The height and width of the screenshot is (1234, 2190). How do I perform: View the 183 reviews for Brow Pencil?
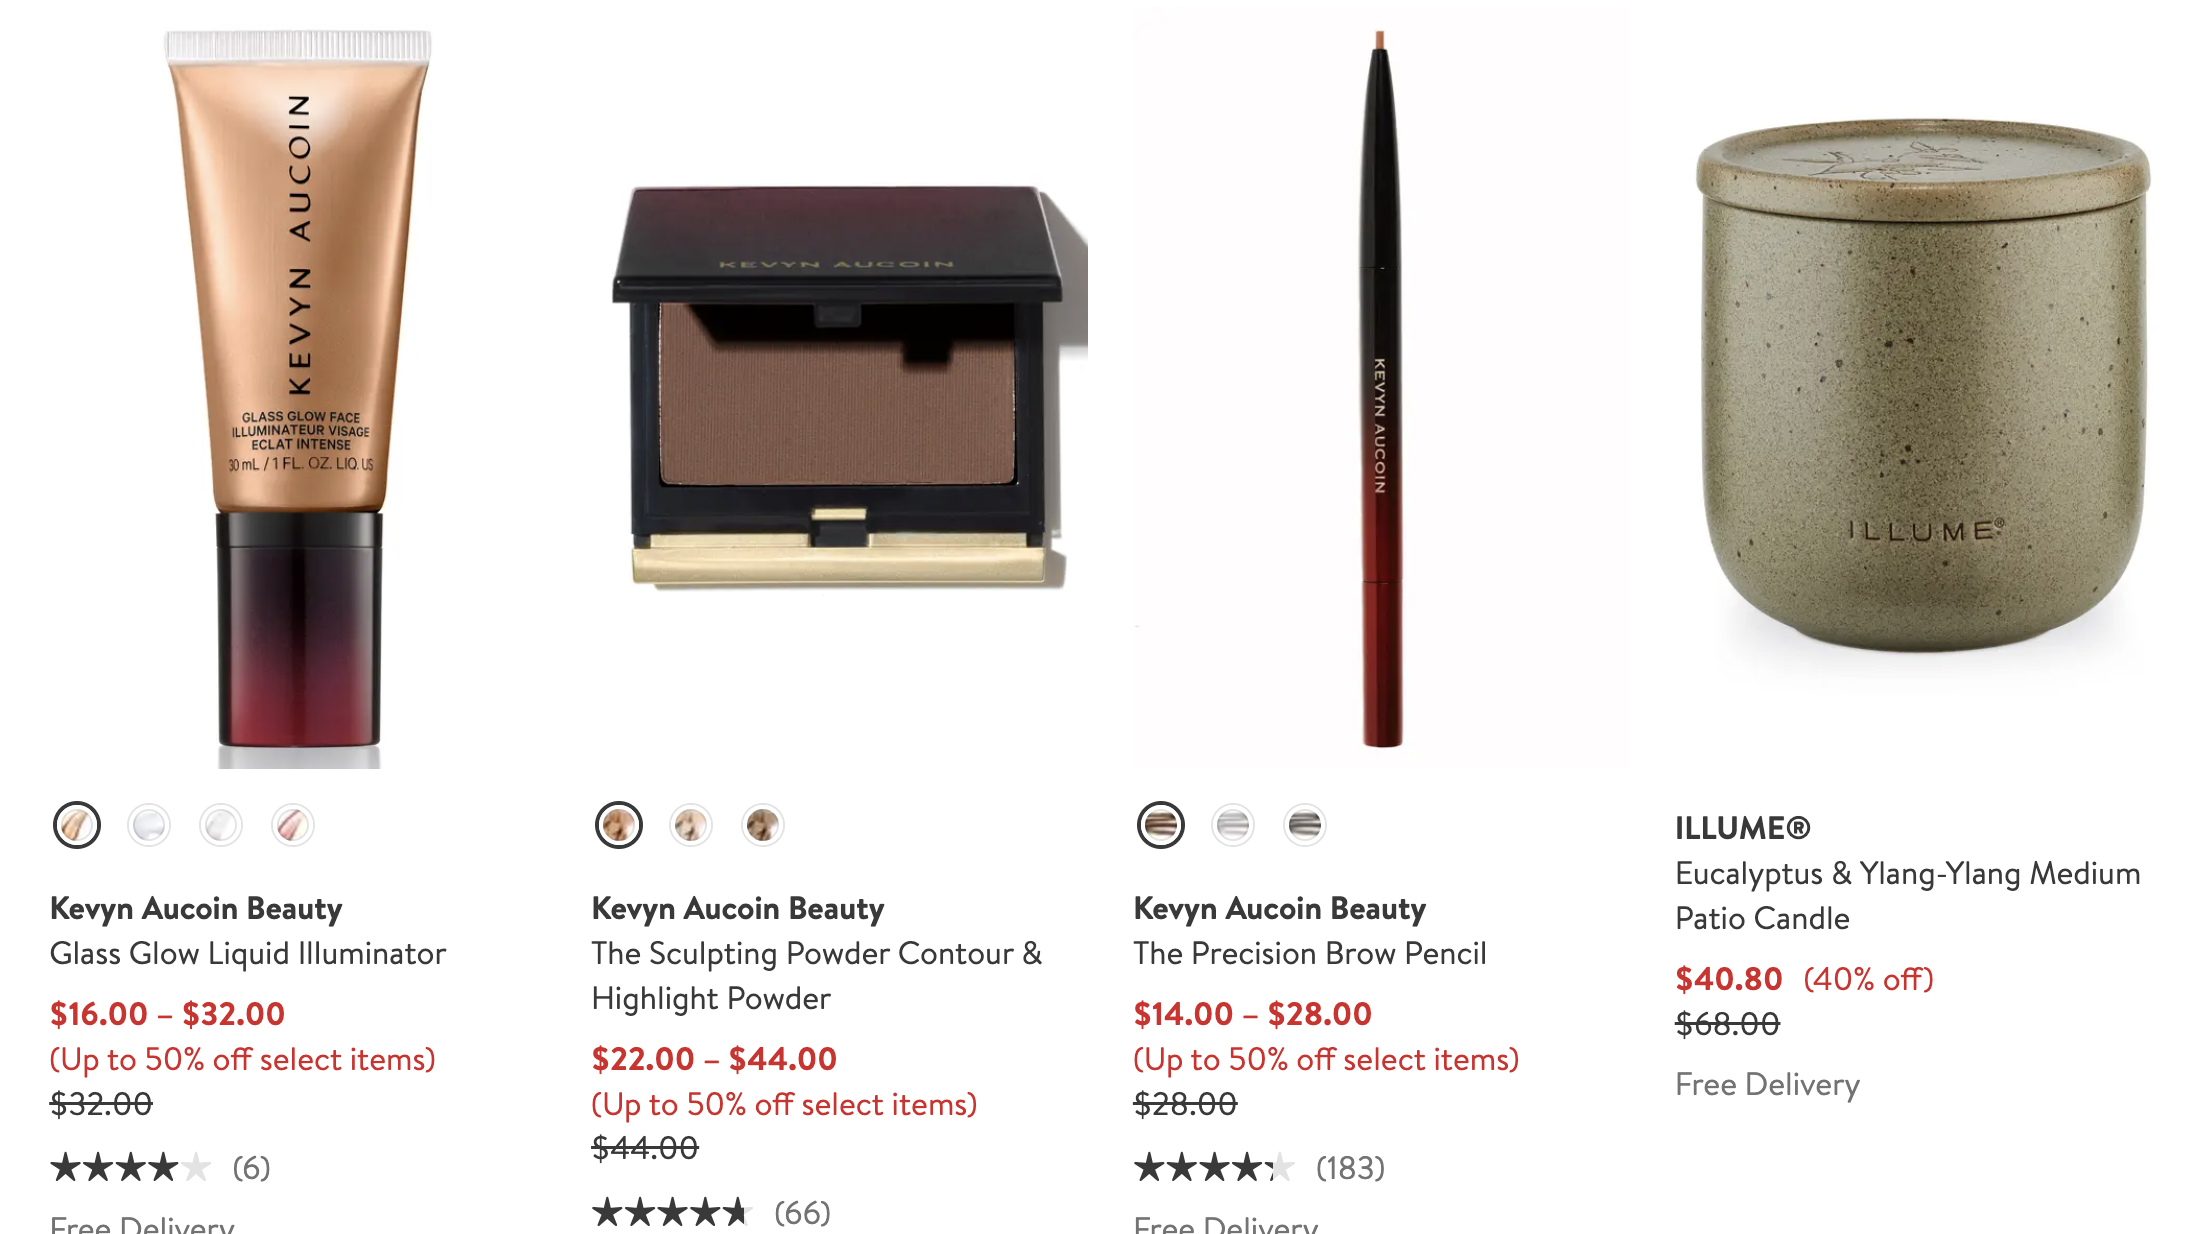(x=1350, y=1167)
